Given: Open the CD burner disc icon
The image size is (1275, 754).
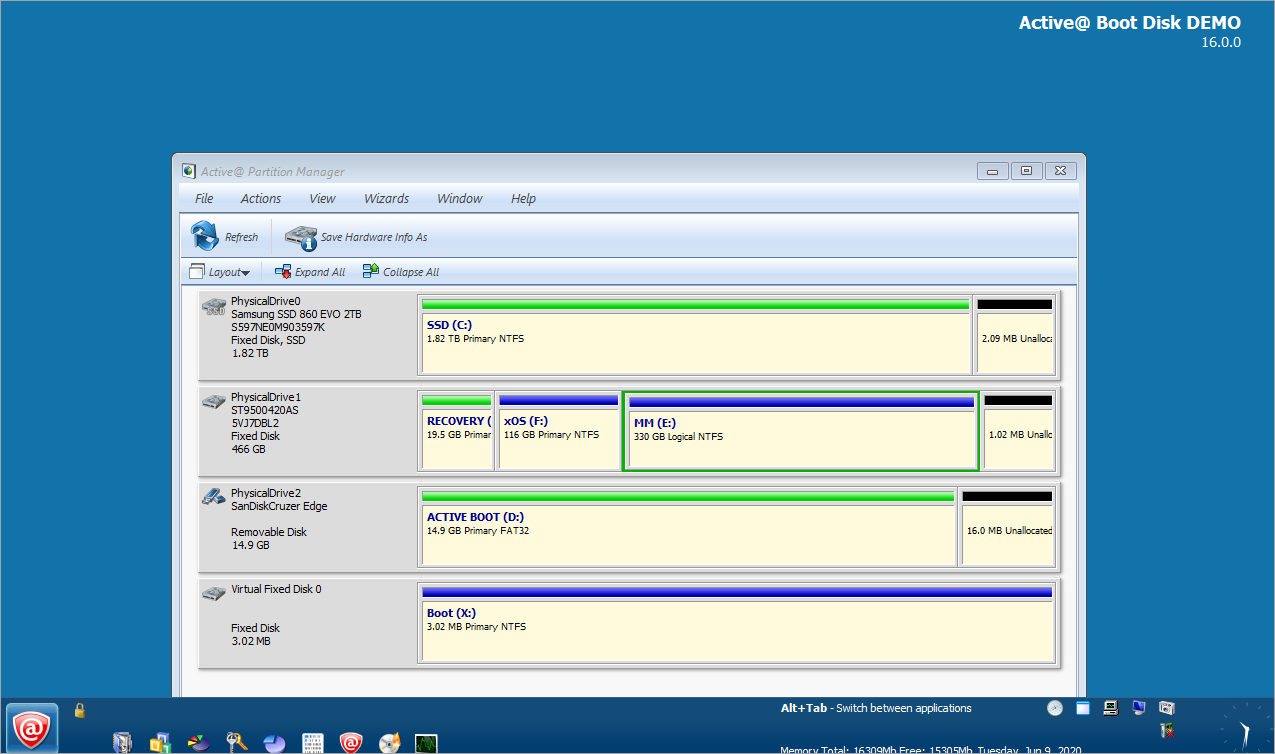Looking at the screenshot, I should (x=390, y=743).
